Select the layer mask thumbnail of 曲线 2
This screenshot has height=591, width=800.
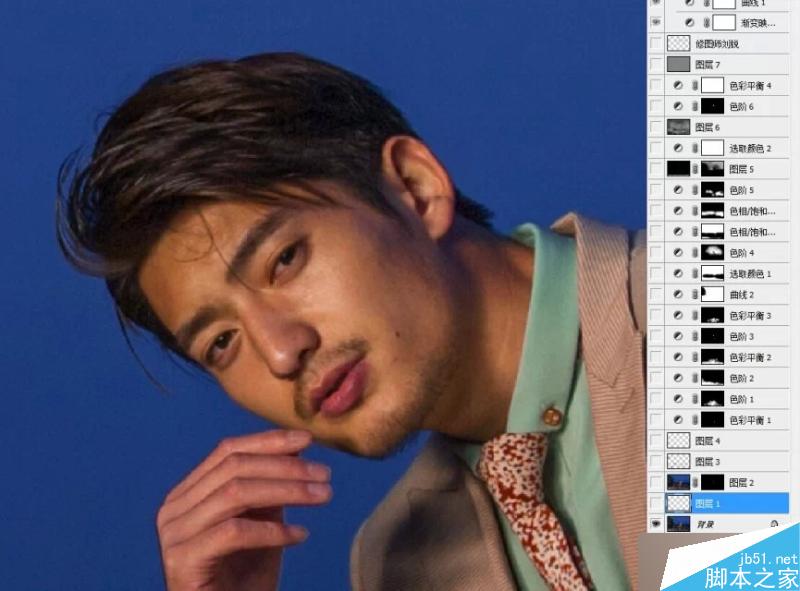[x=712, y=294]
